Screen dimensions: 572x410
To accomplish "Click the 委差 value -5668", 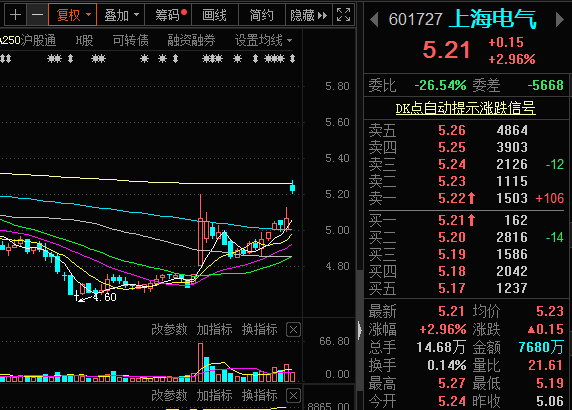I will tap(546, 85).
